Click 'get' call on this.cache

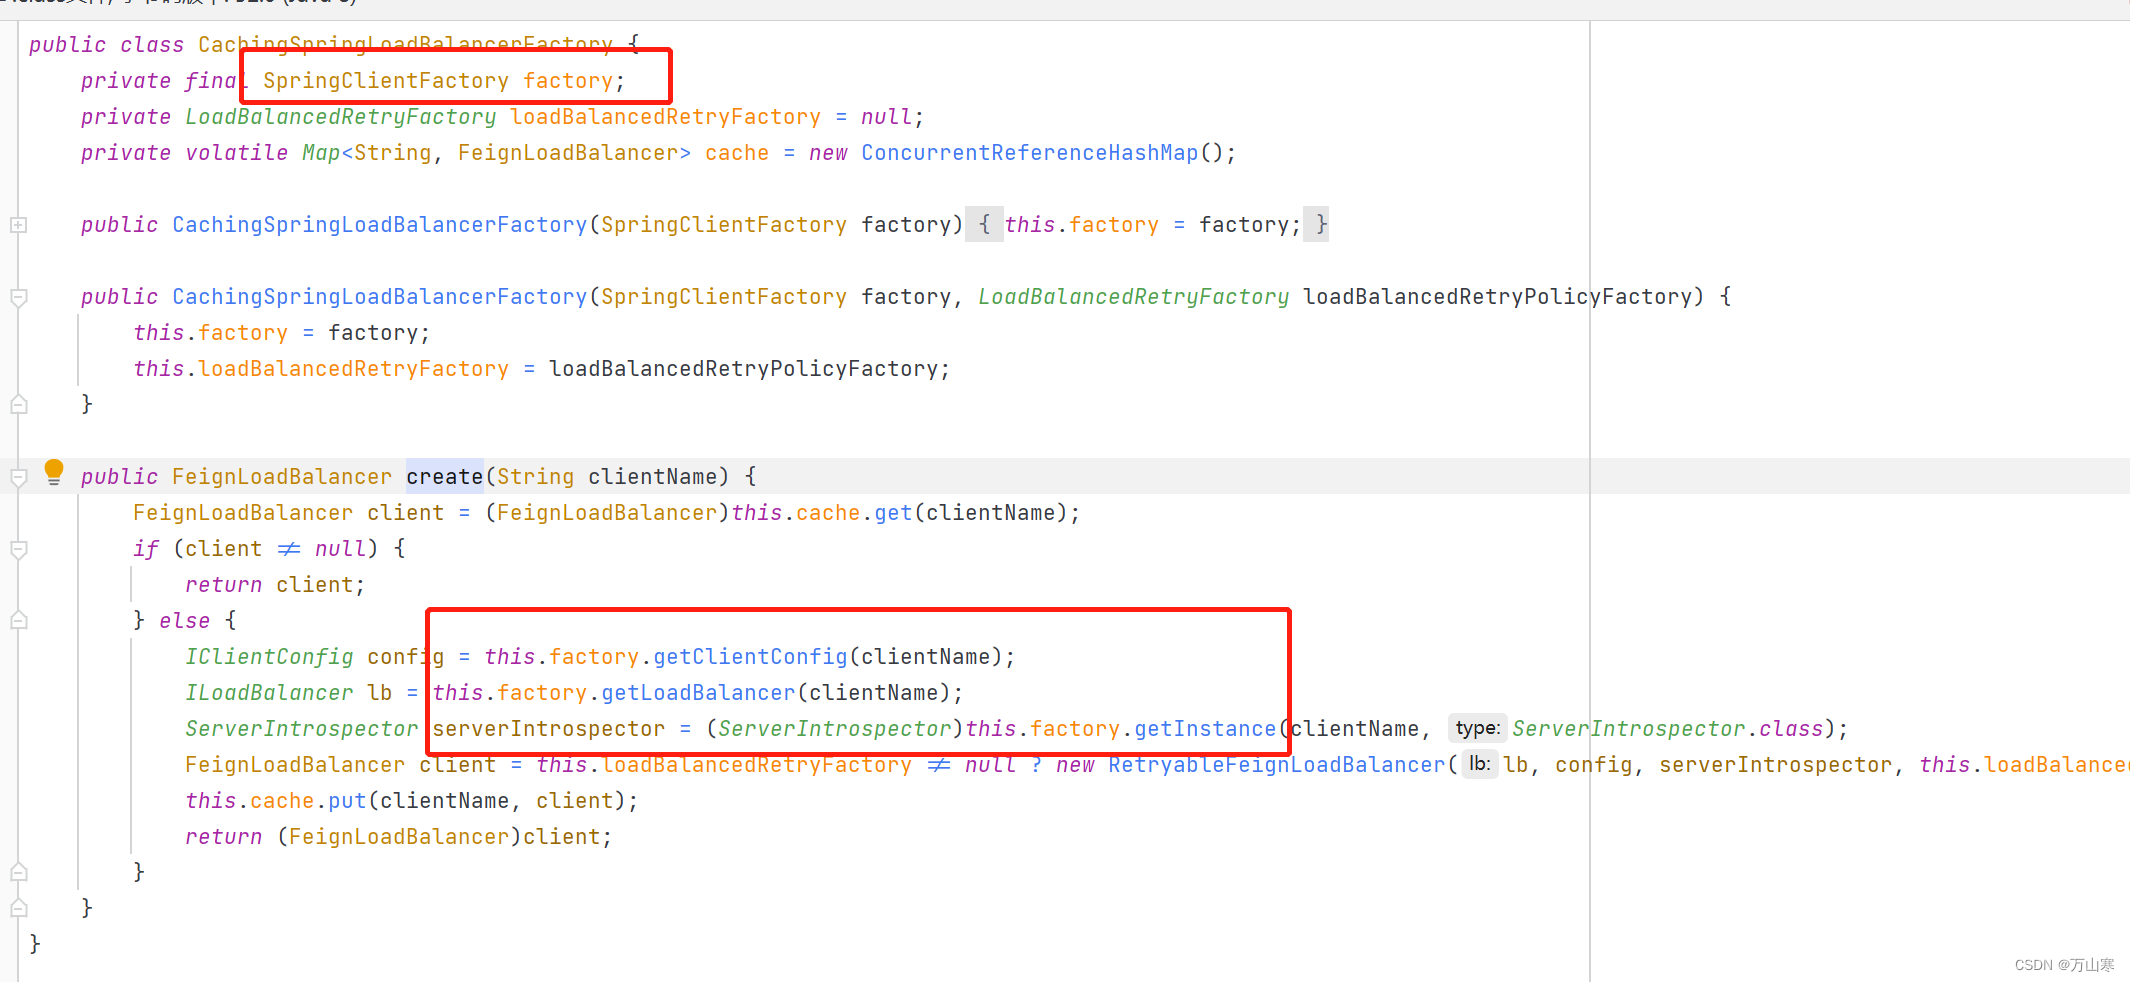click(x=893, y=513)
